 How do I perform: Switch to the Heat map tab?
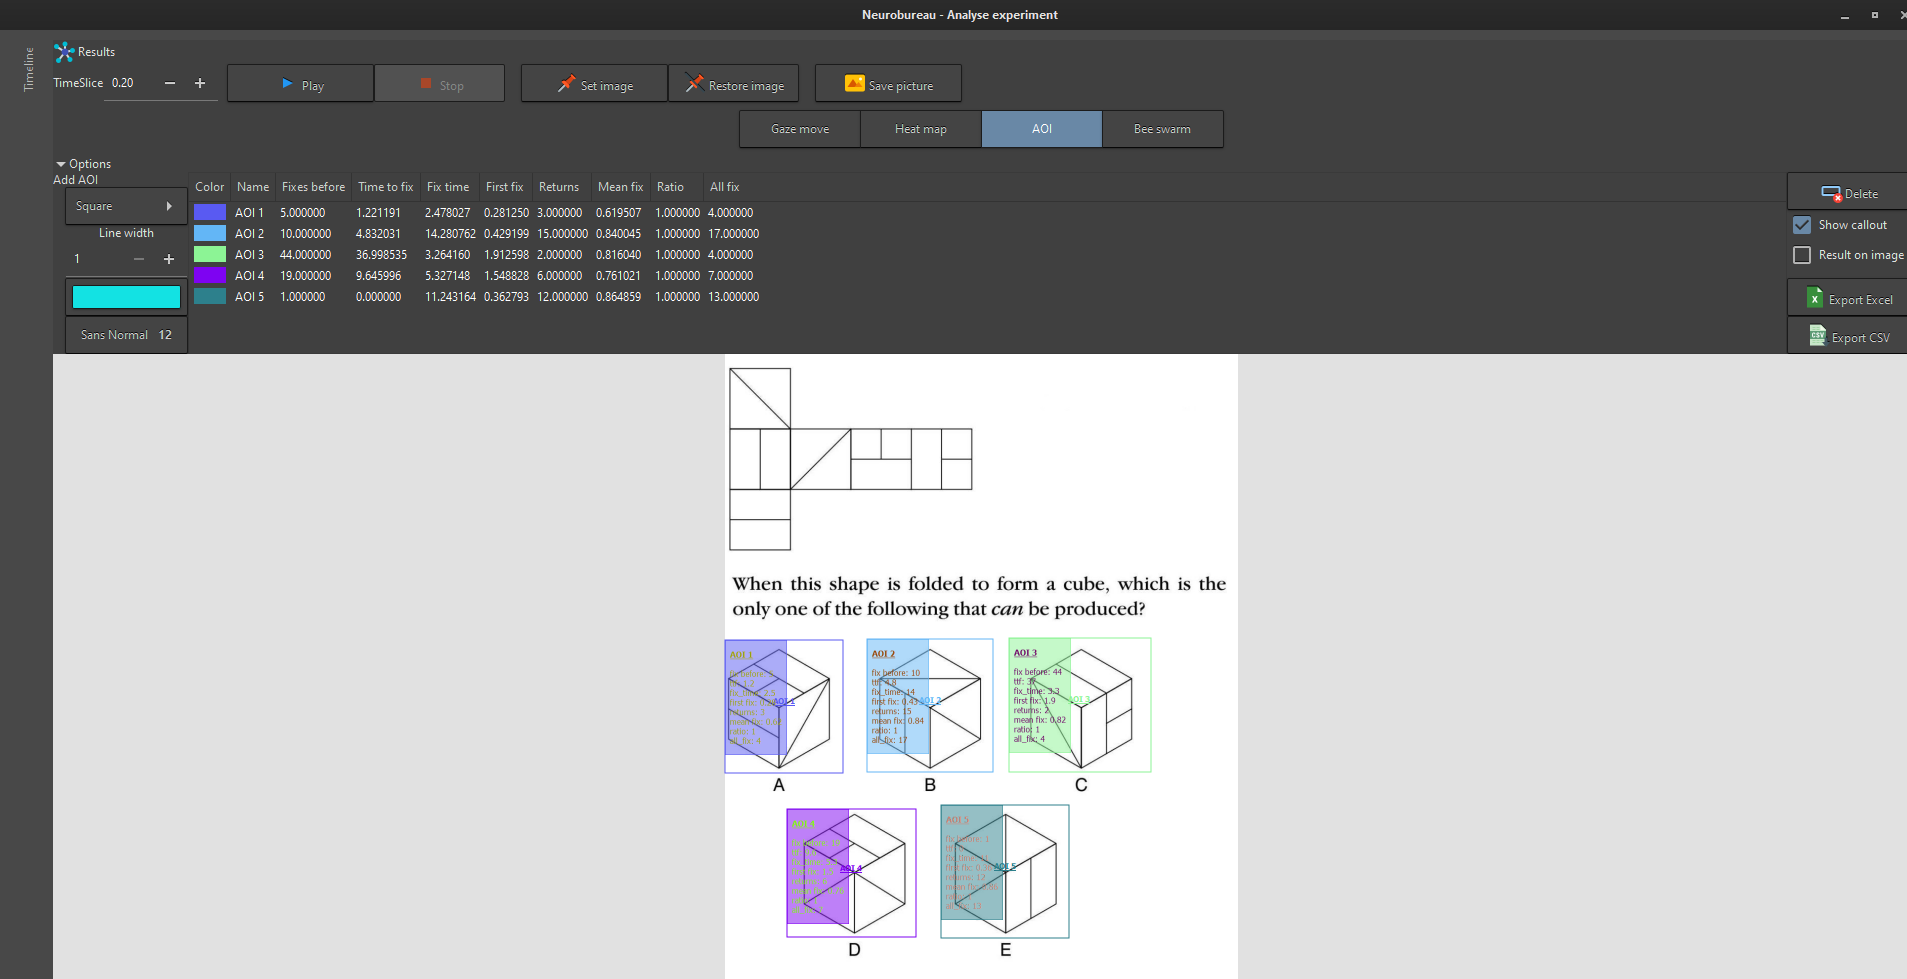pyautogui.click(x=920, y=129)
